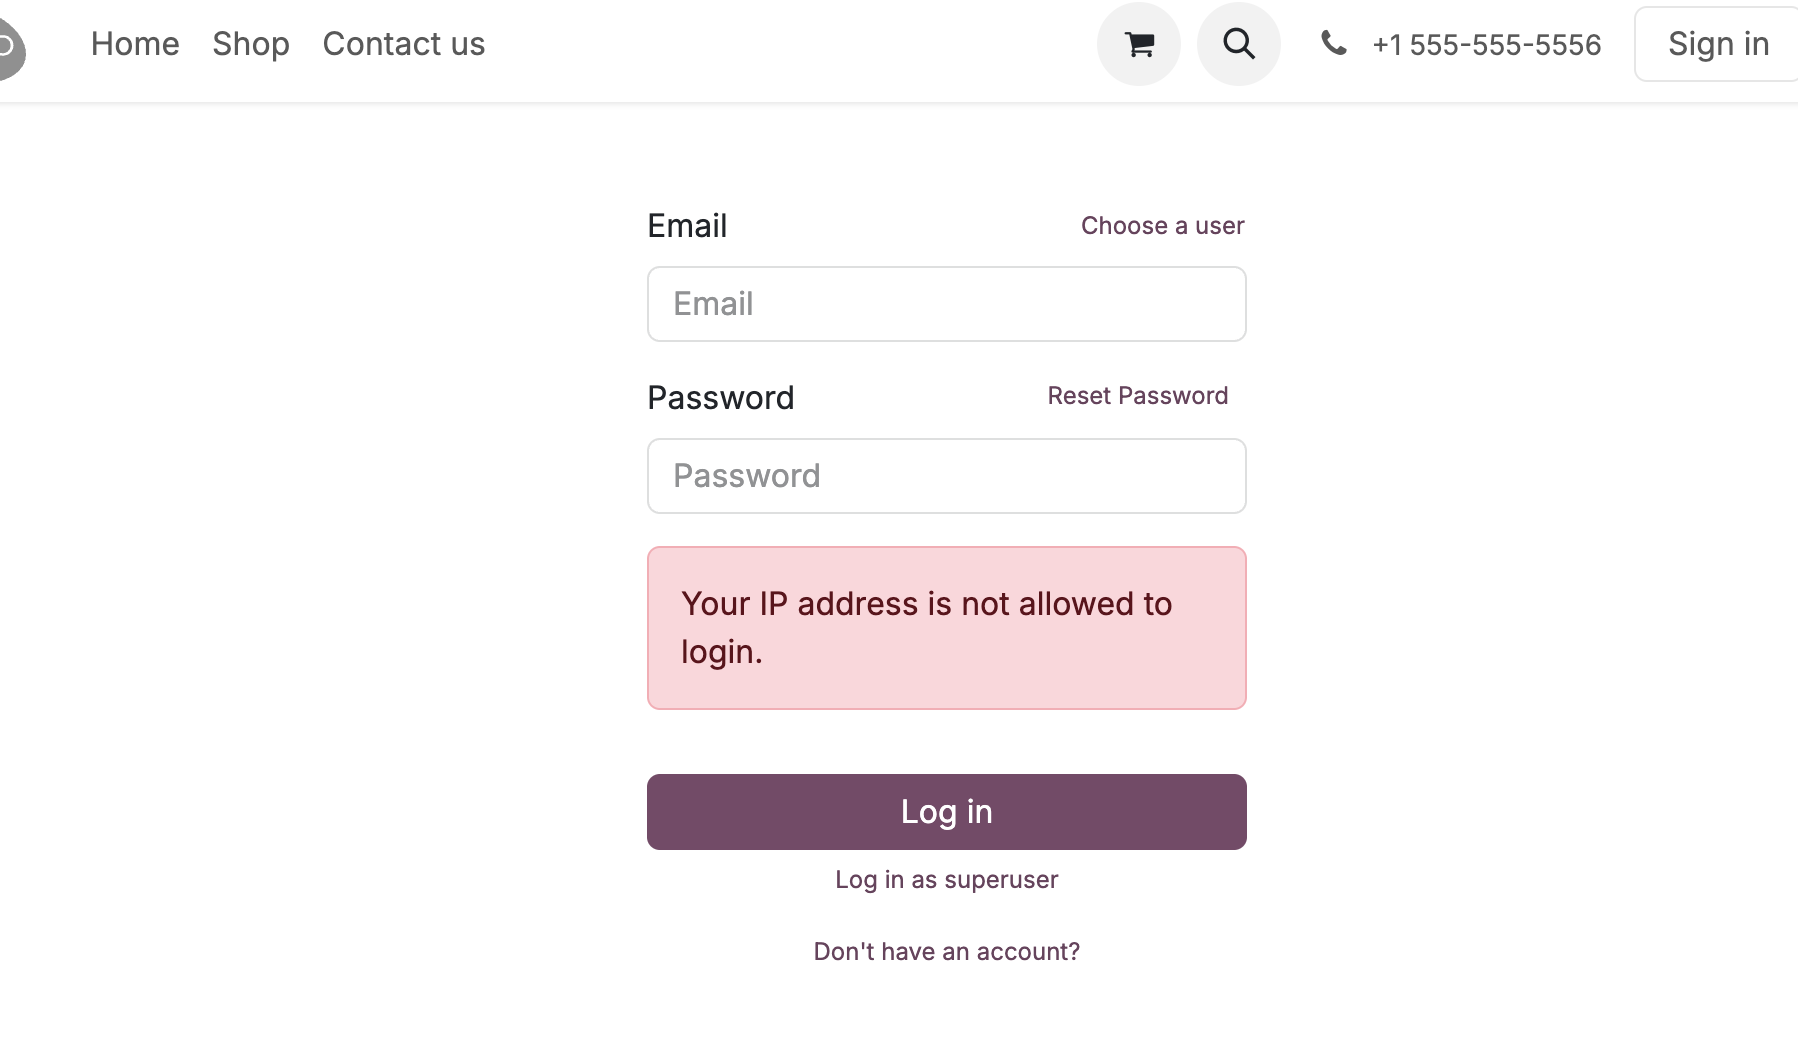This screenshot has height=1064, width=1798.
Task: Navigate to Contact us
Action: 404,44
